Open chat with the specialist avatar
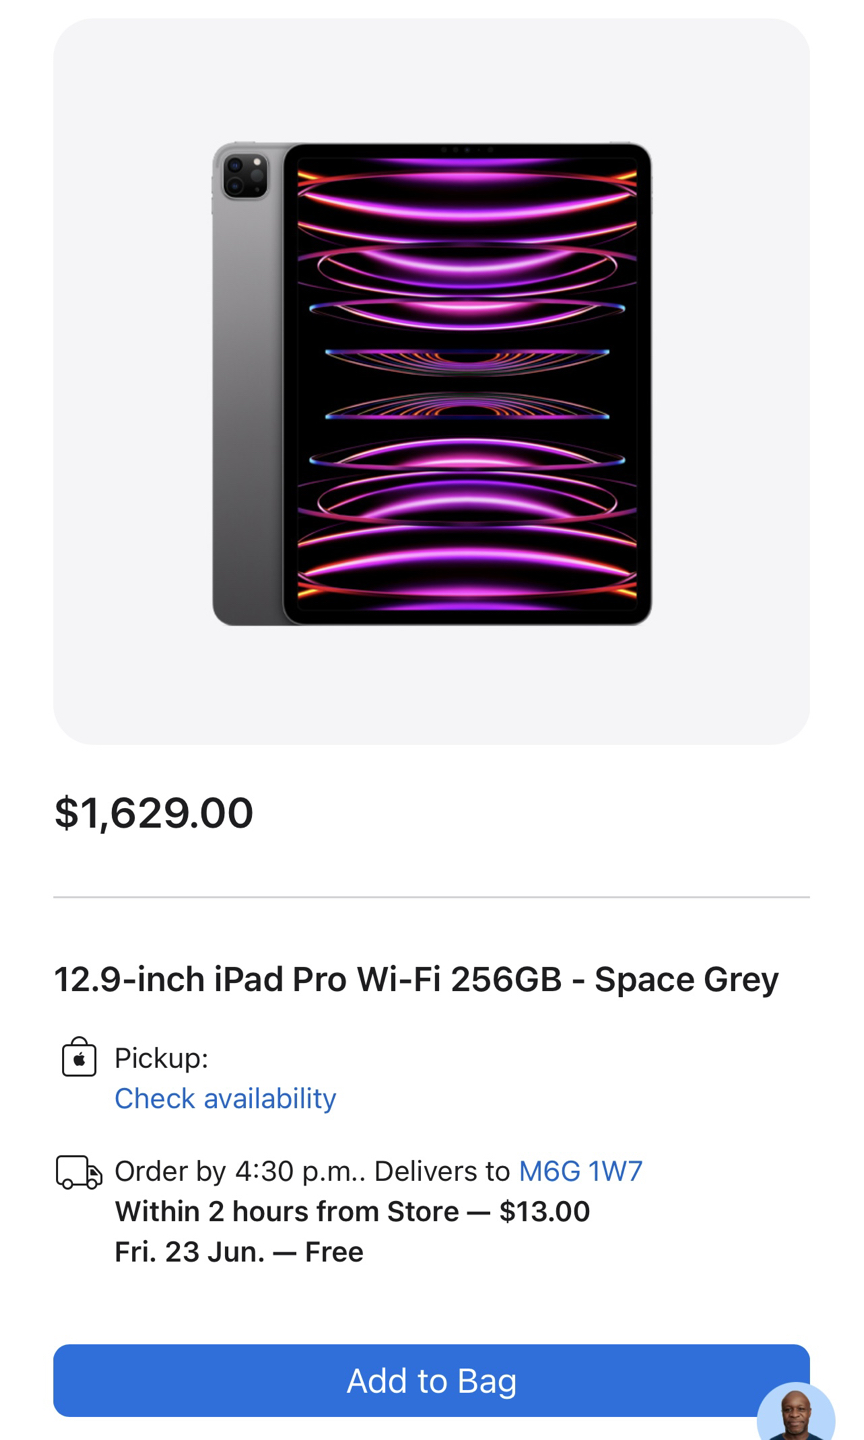This screenshot has width=864, height=1440. coord(796,1412)
